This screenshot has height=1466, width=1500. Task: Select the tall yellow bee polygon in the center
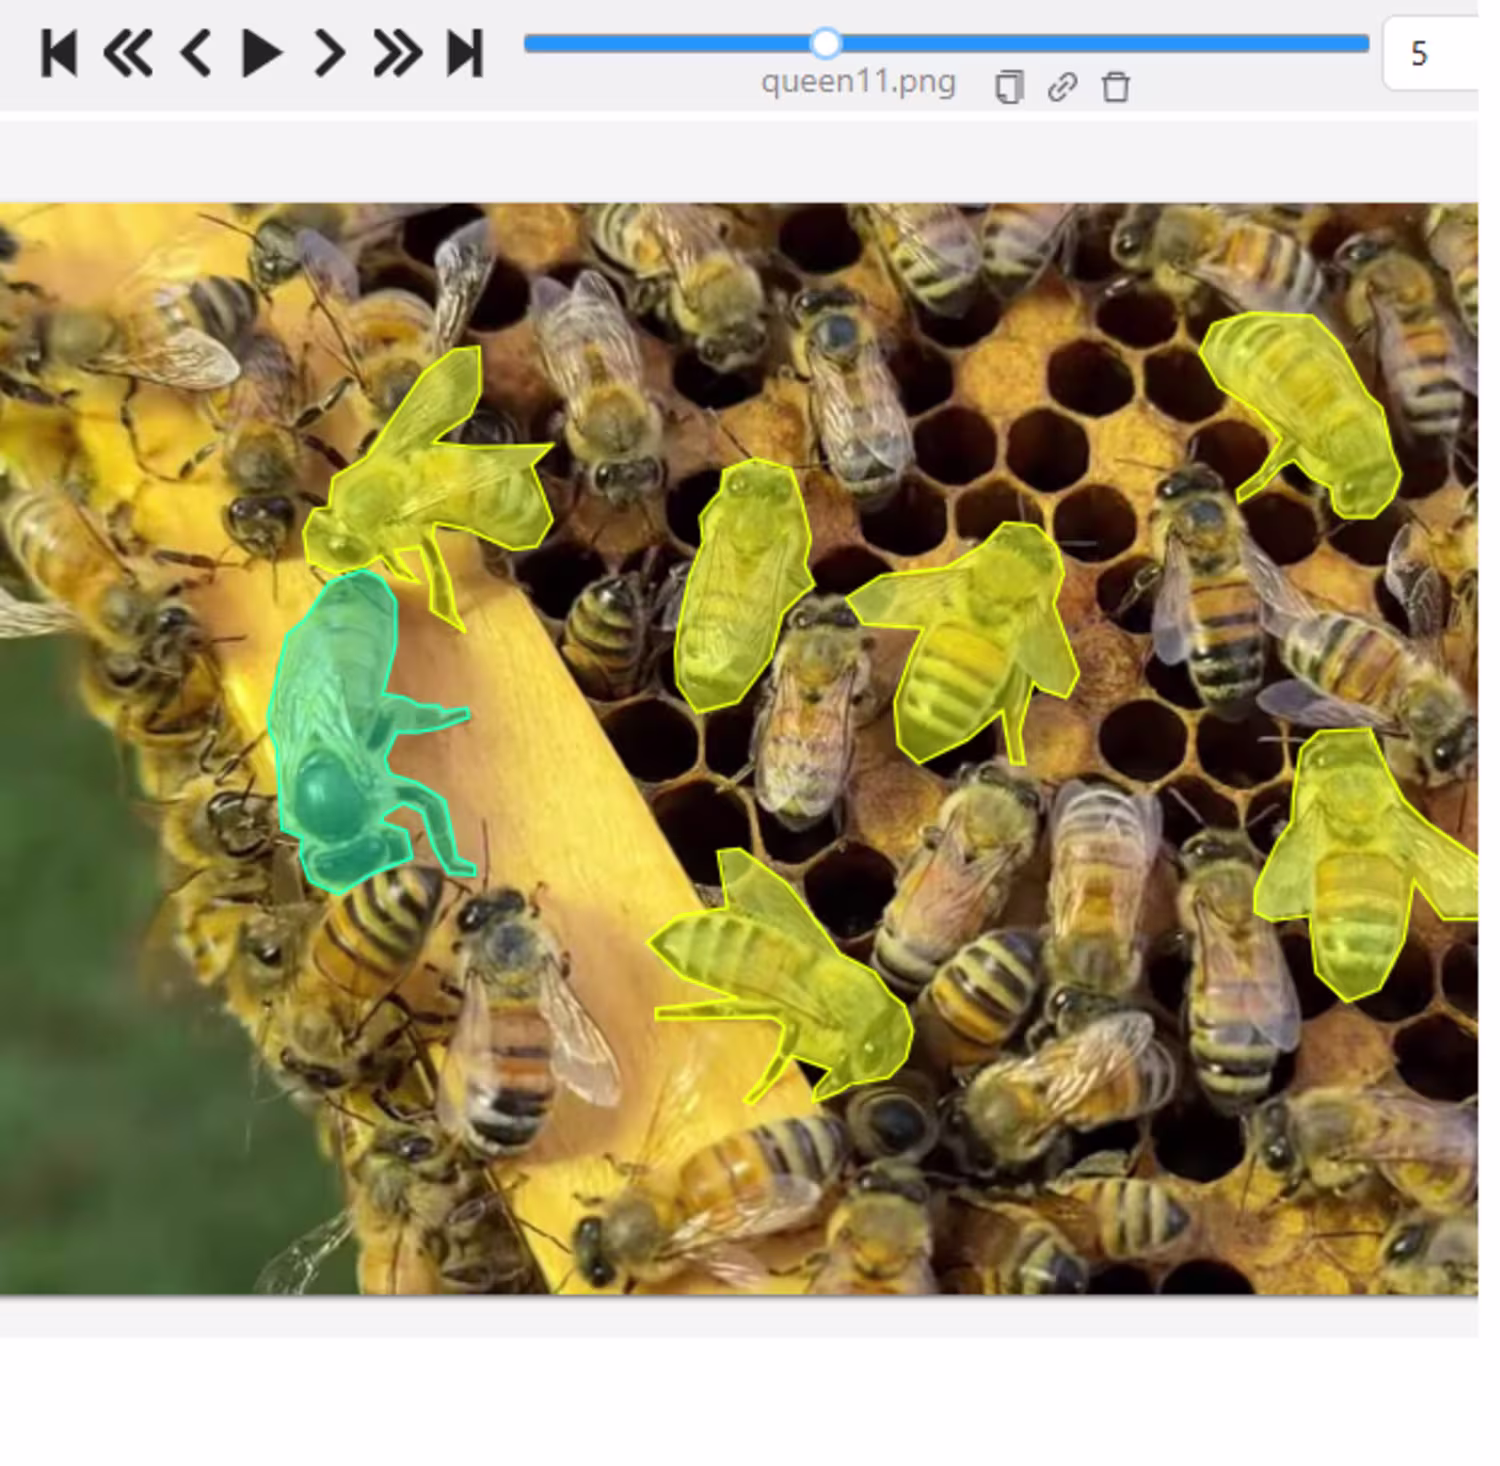click(x=742, y=585)
